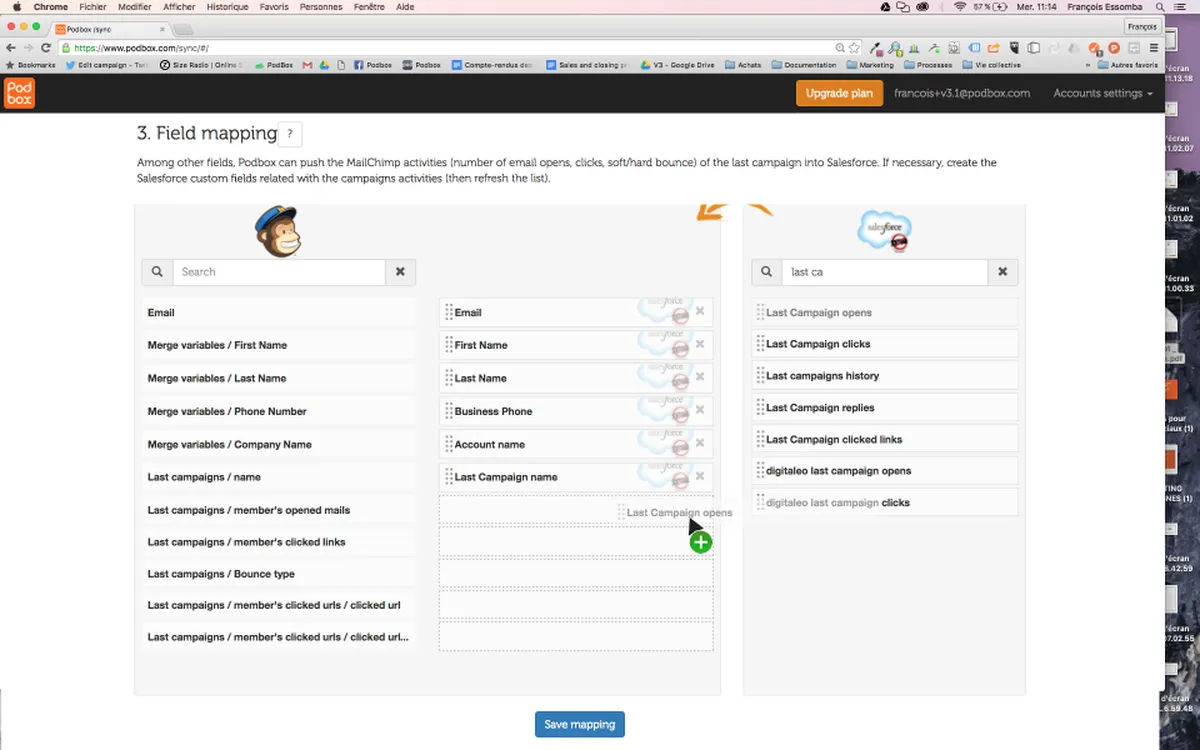Open the Achats bookmarks folder

coord(743,65)
